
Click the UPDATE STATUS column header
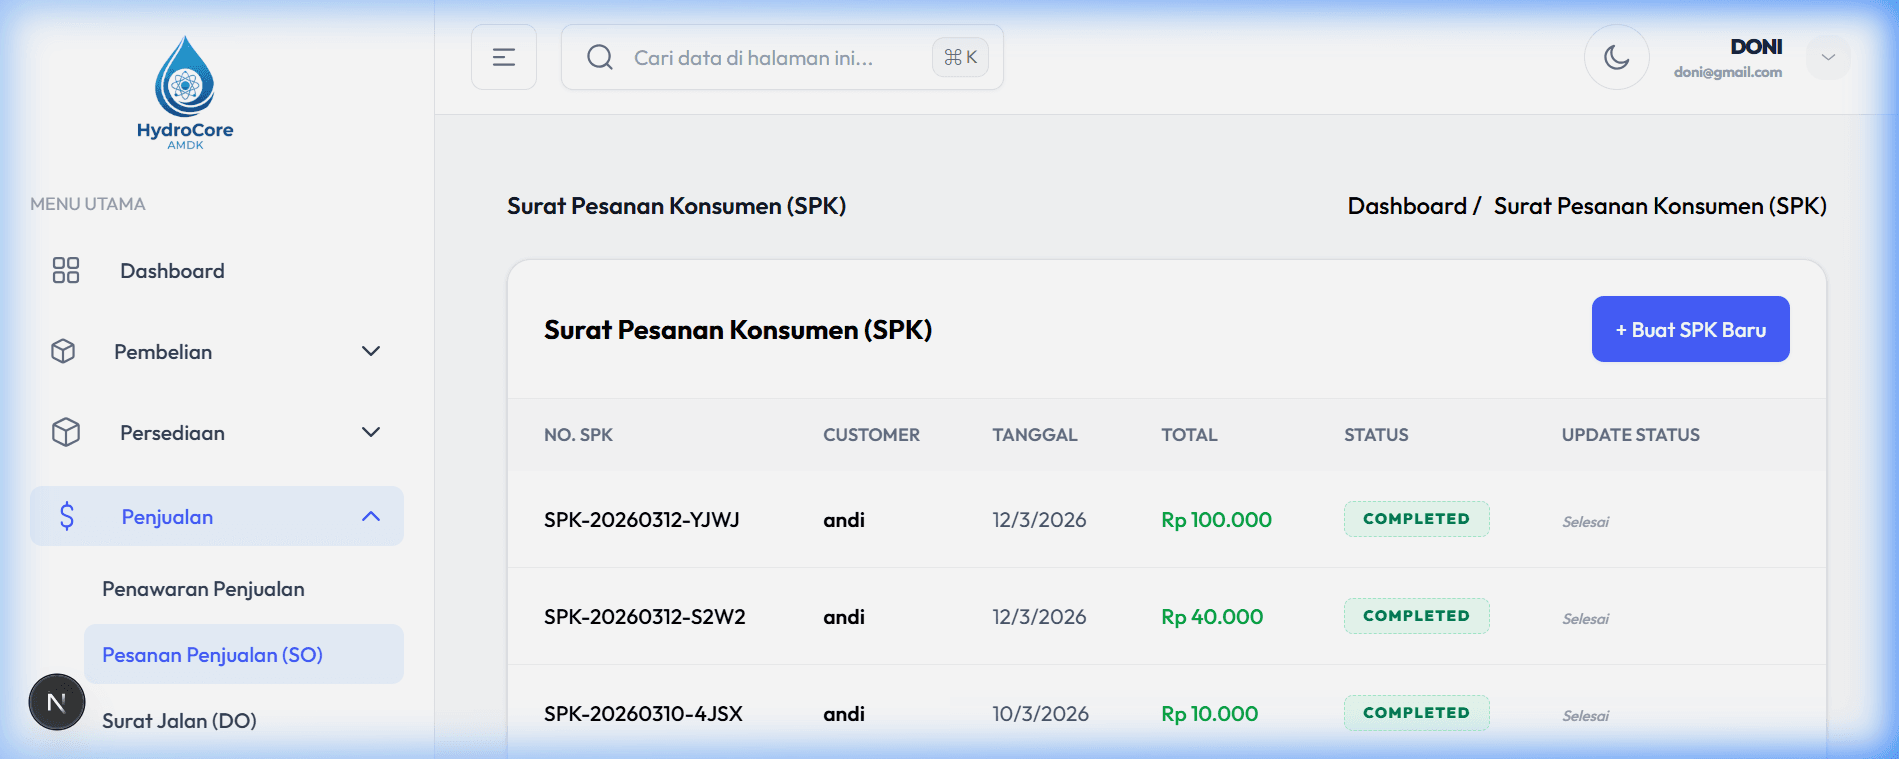coord(1631,435)
